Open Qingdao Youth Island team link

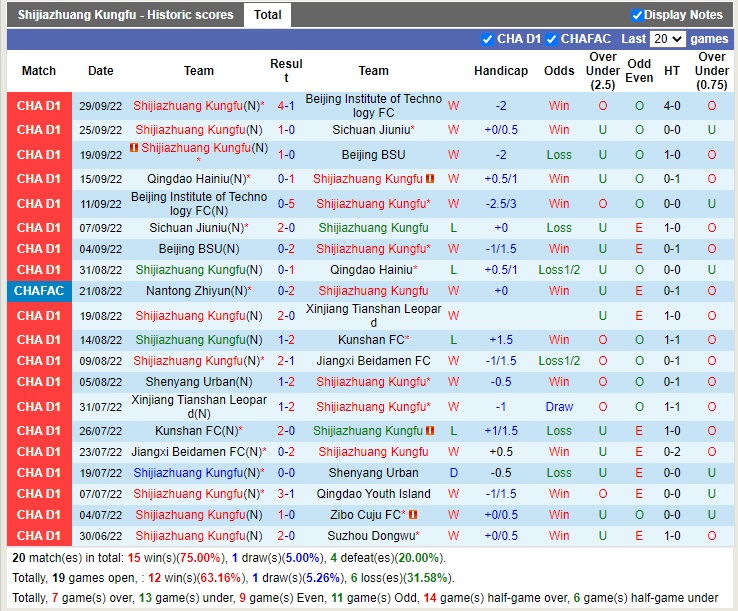(373, 494)
